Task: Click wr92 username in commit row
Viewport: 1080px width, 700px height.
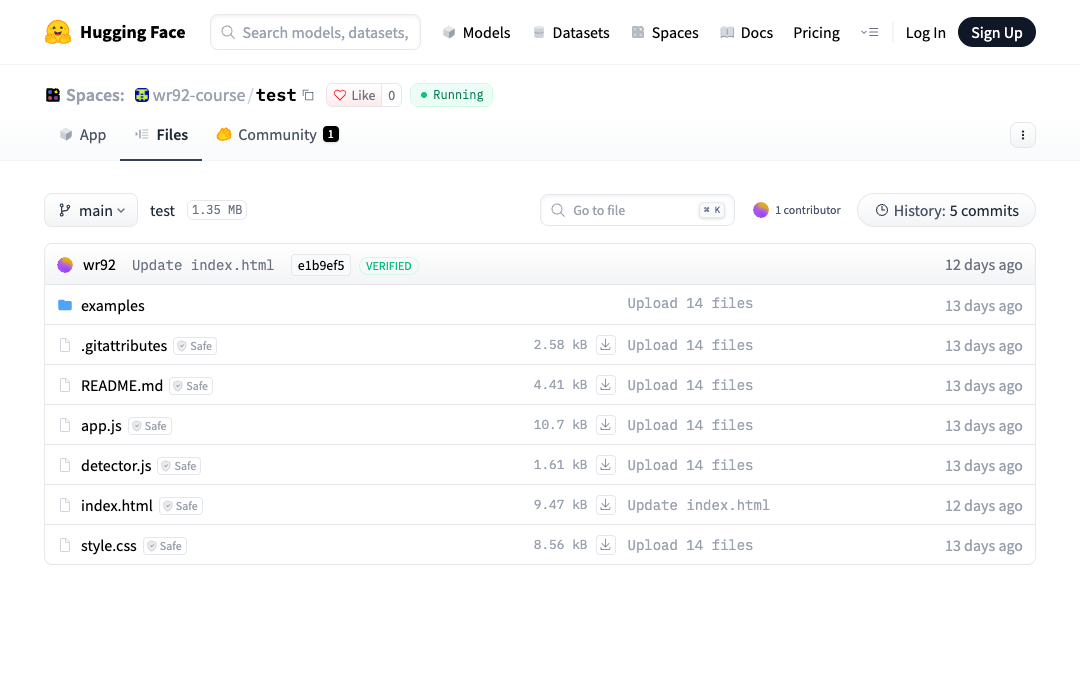Action: point(99,265)
